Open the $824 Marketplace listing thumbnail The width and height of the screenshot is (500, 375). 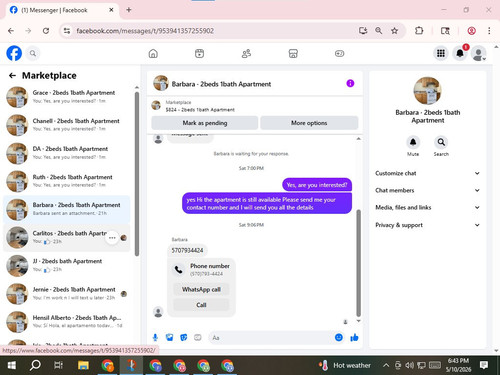point(156,106)
